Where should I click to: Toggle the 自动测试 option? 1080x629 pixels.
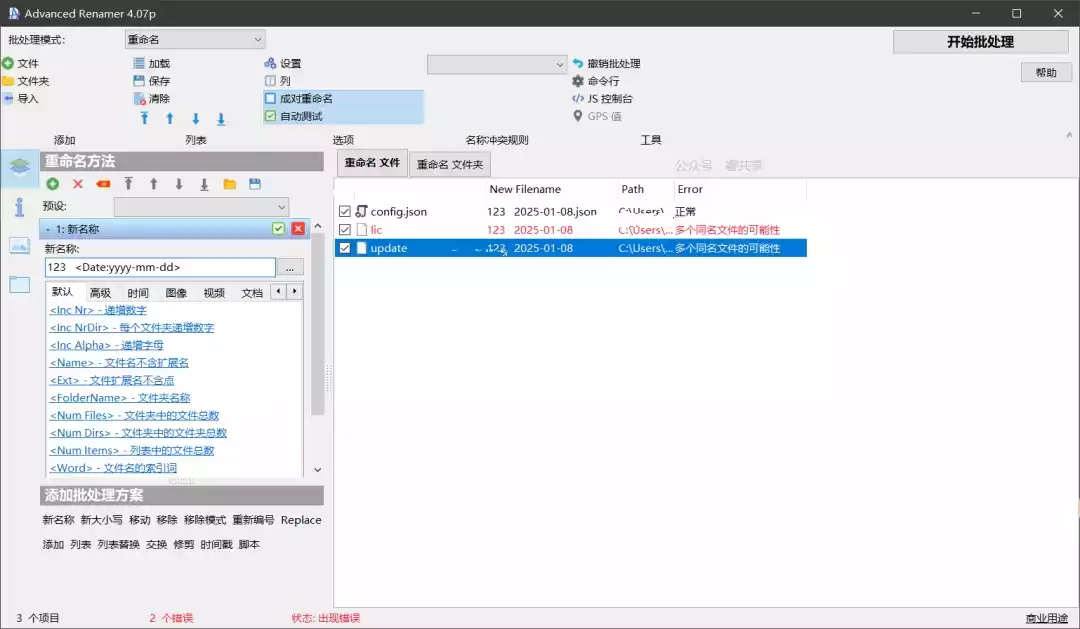point(268,115)
